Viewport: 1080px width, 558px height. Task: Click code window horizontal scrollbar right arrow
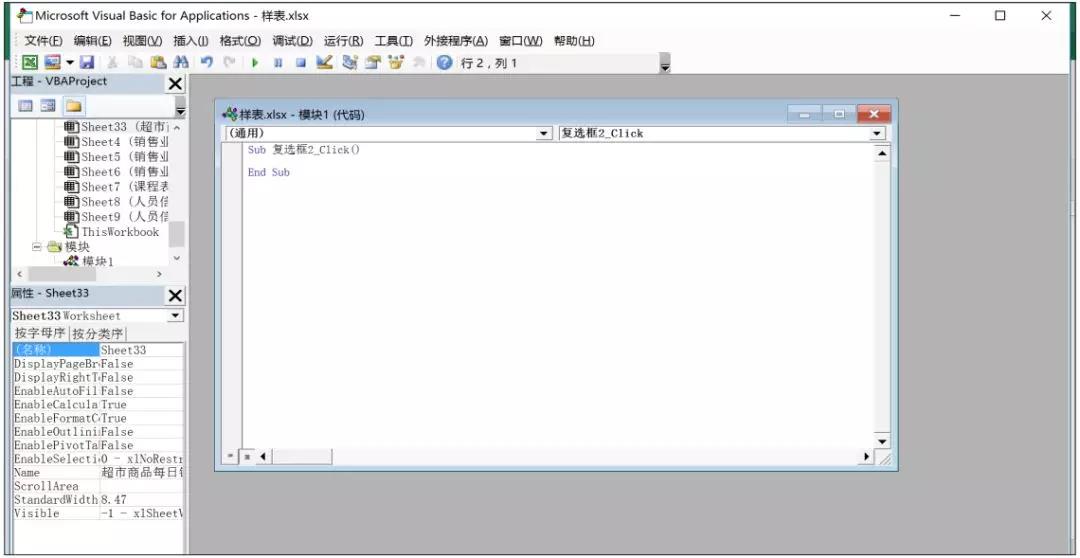tap(866, 456)
